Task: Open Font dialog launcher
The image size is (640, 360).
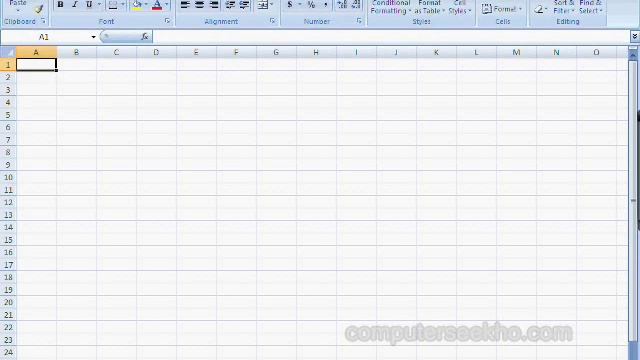Action: point(167,21)
